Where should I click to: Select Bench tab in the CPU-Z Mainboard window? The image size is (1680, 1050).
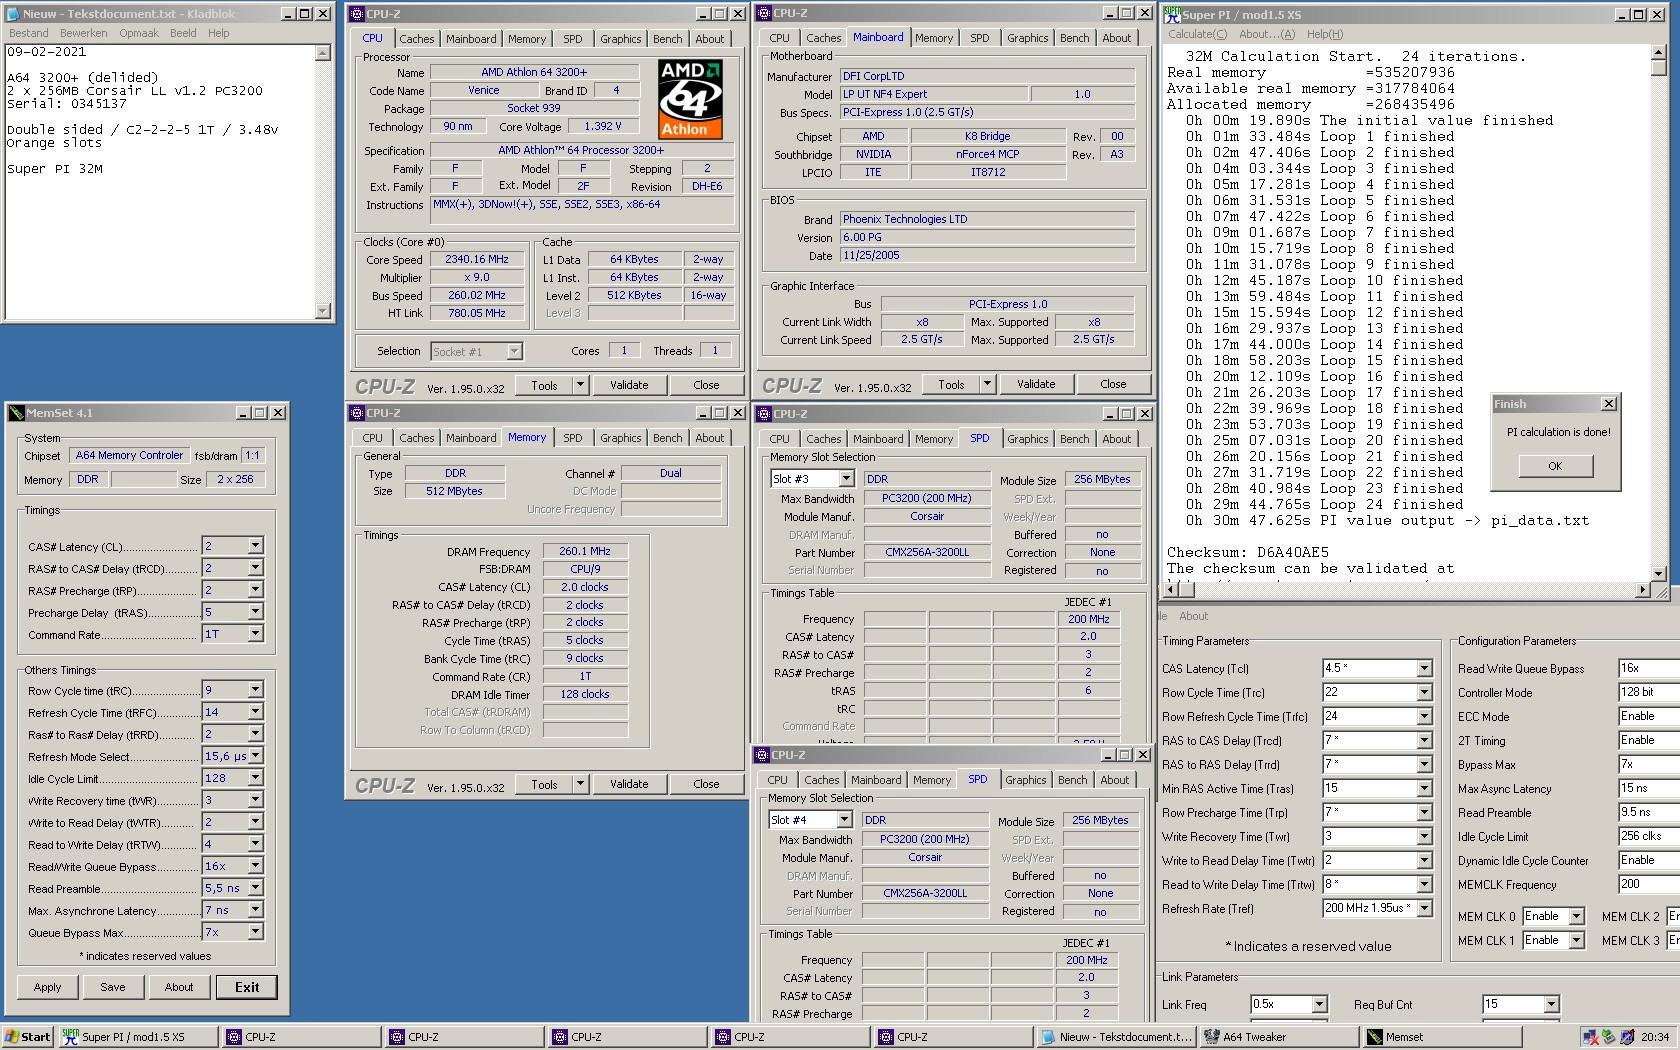pos(1075,38)
